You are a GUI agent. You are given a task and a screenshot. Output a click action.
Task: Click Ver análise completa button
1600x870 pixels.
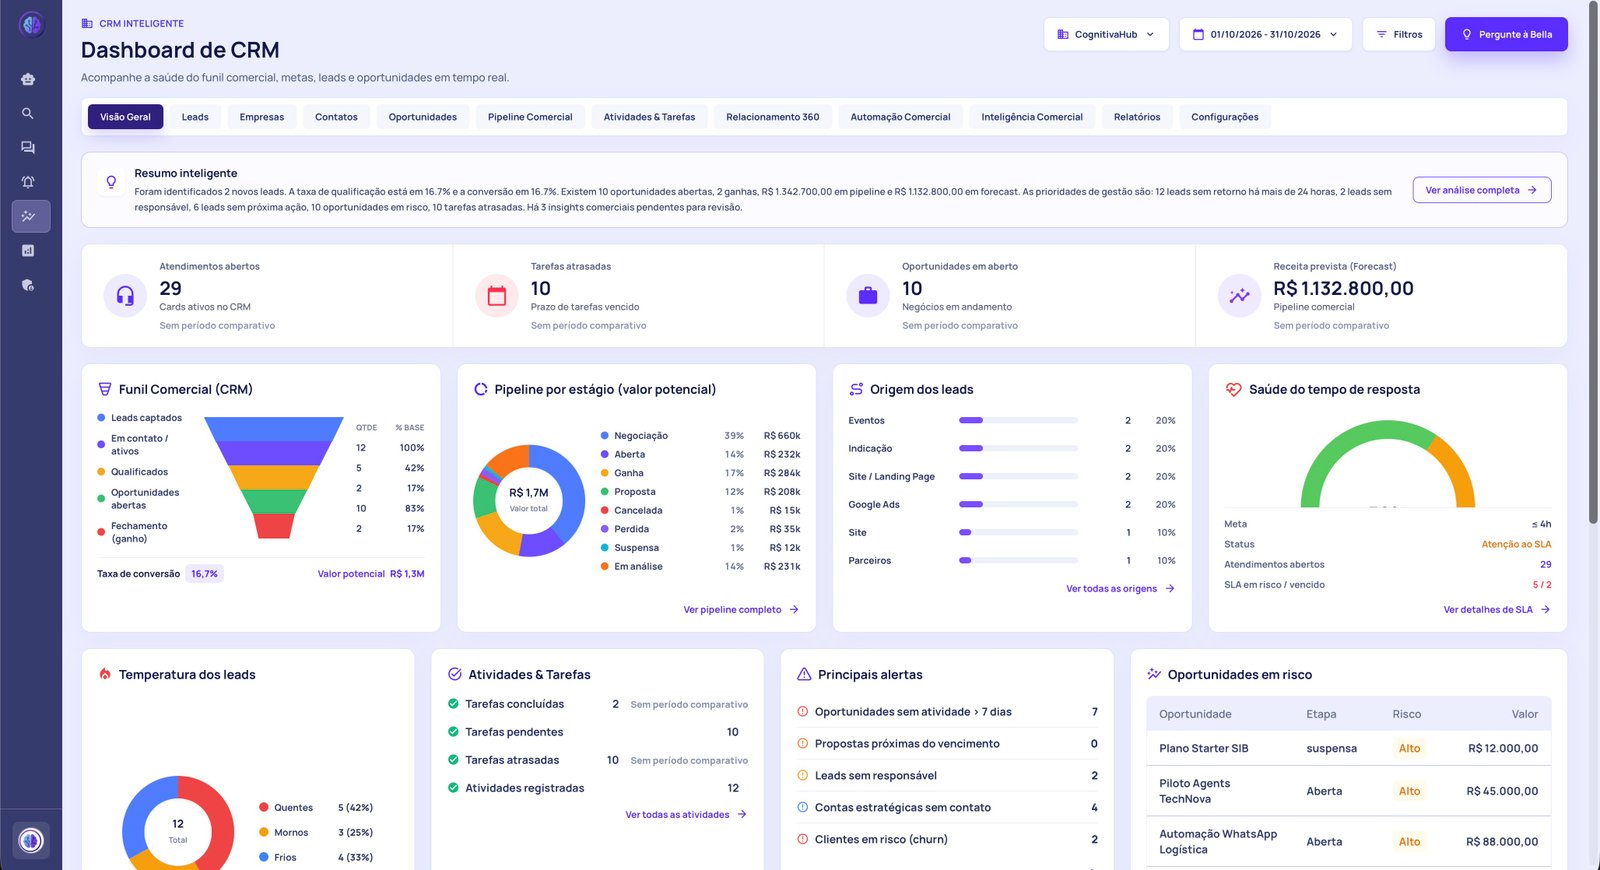pos(1482,190)
